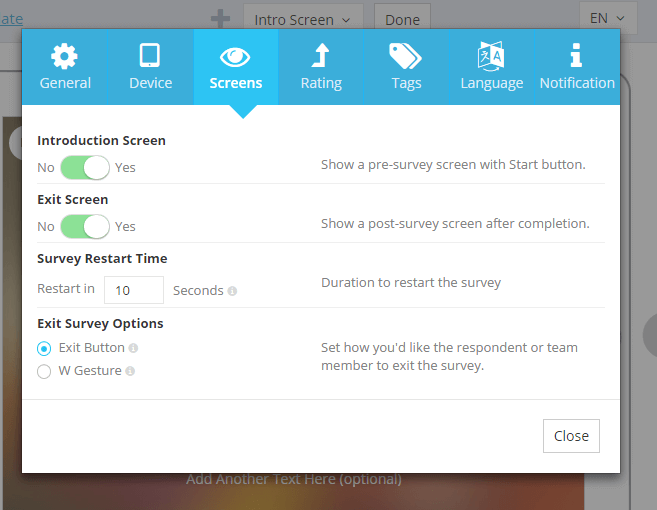Click 'Show a pre-survey screen' description
The height and width of the screenshot is (510, 657).
pyautogui.click(x=453, y=165)
